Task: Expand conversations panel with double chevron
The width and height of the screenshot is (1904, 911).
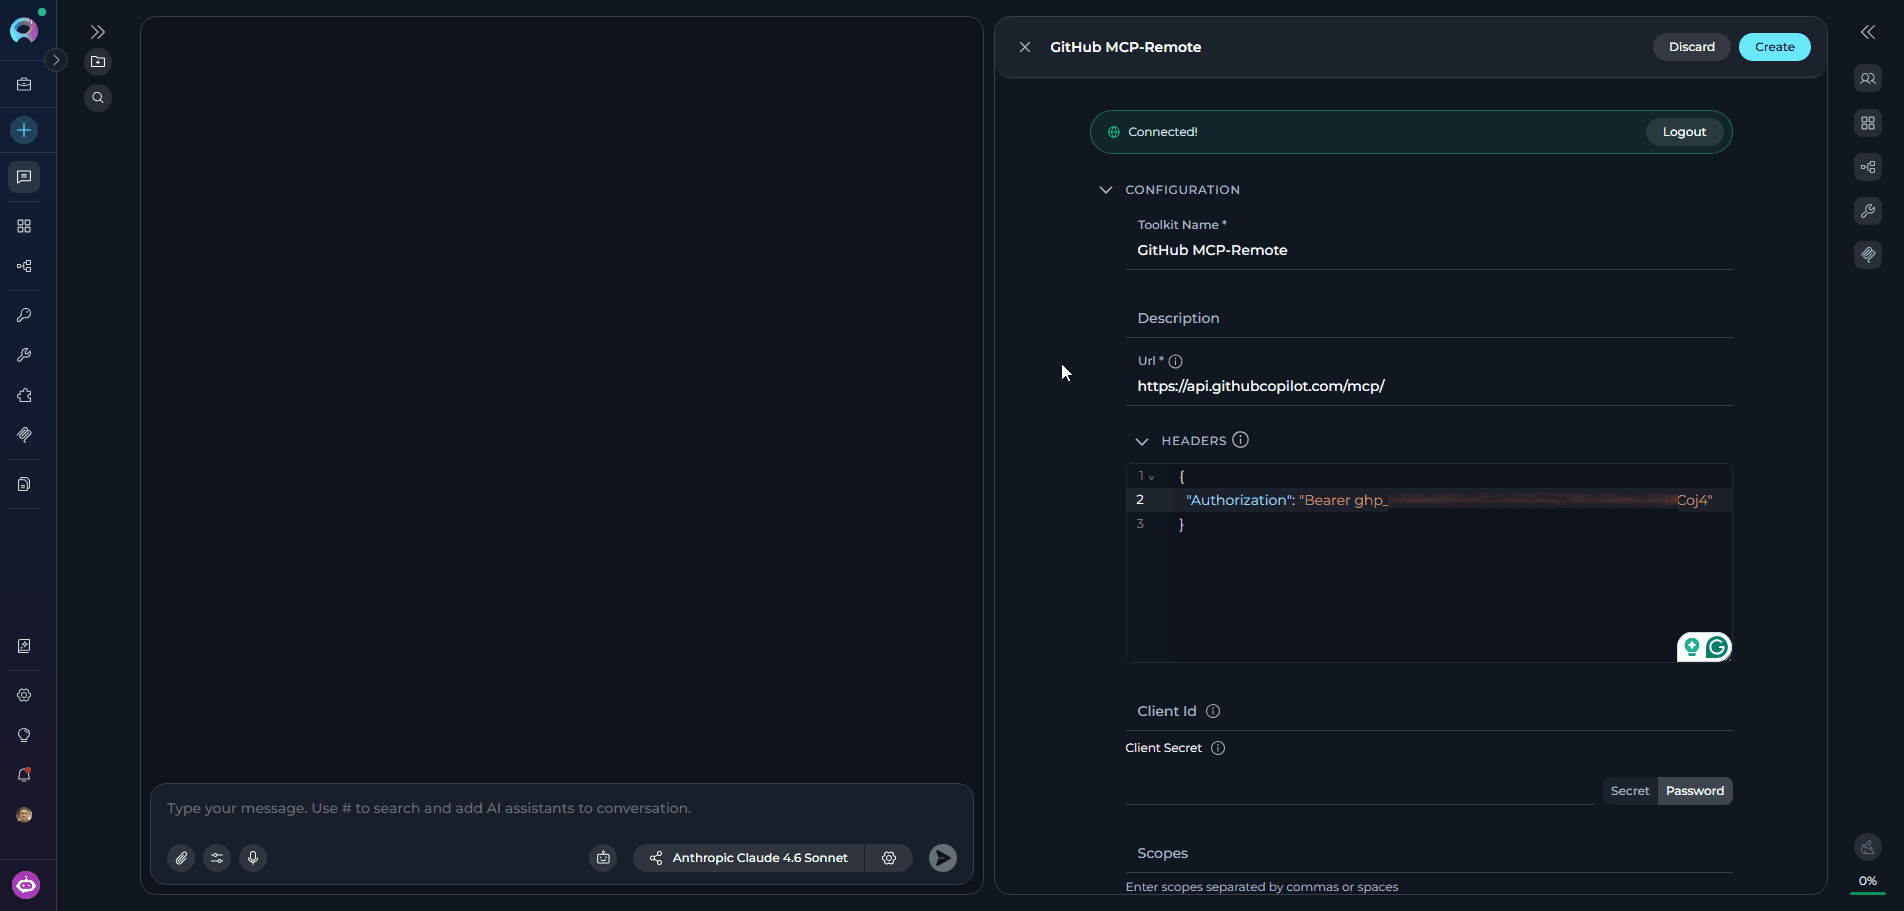Action: click(x=98, y=32)
